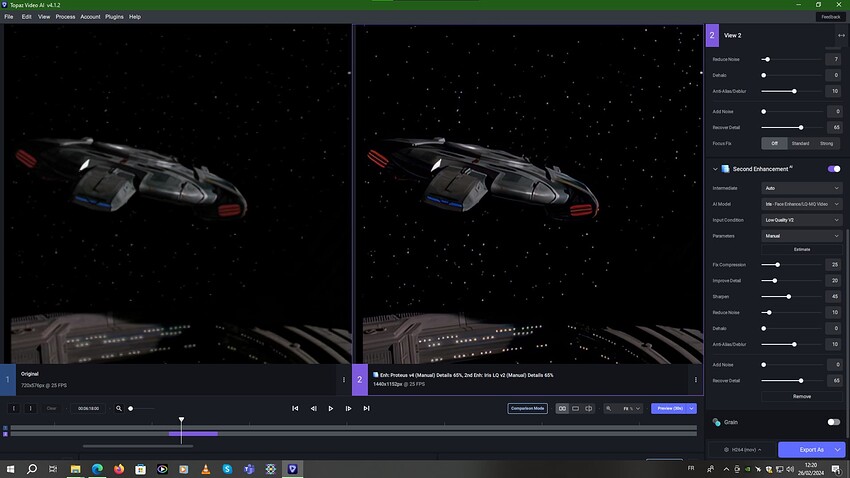This screenshot has width=850, height=478.
Task: Click the Feedback button
Action: 830,17
